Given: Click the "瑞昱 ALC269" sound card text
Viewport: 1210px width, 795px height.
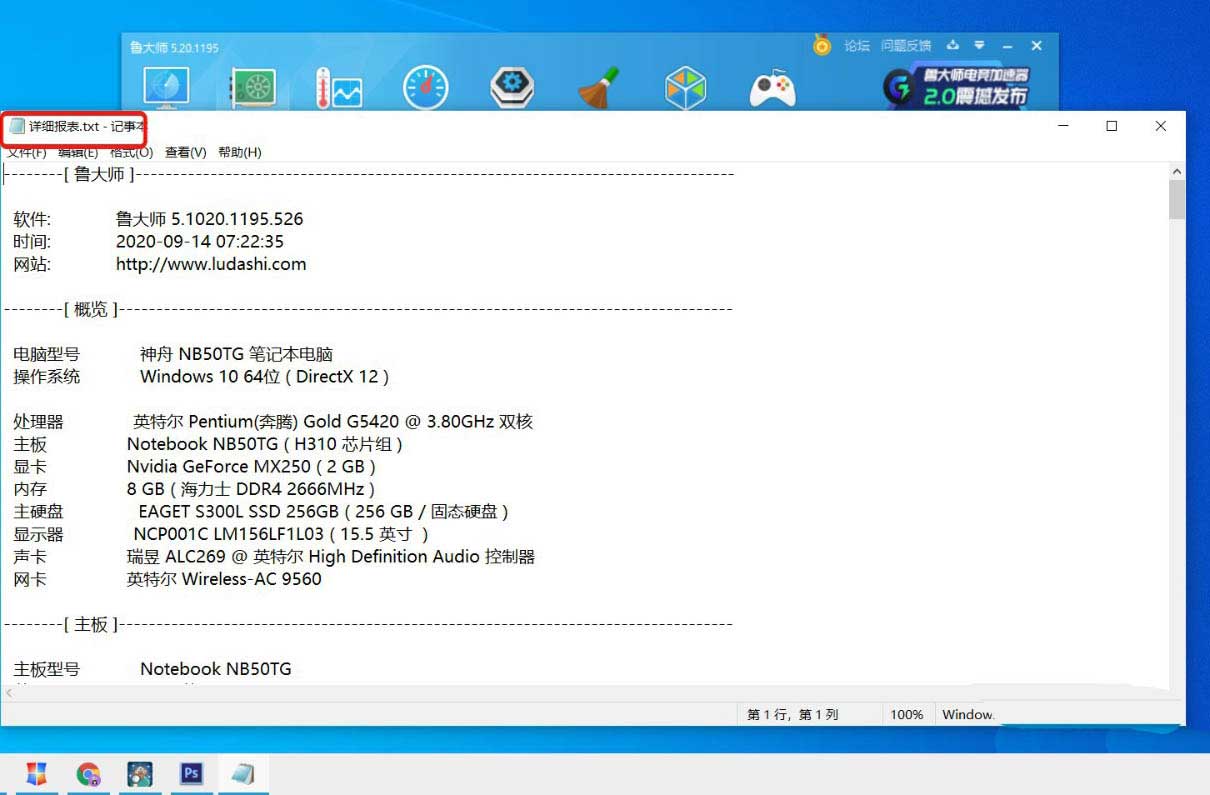Looking at the screenshot, I should point(176,557).
